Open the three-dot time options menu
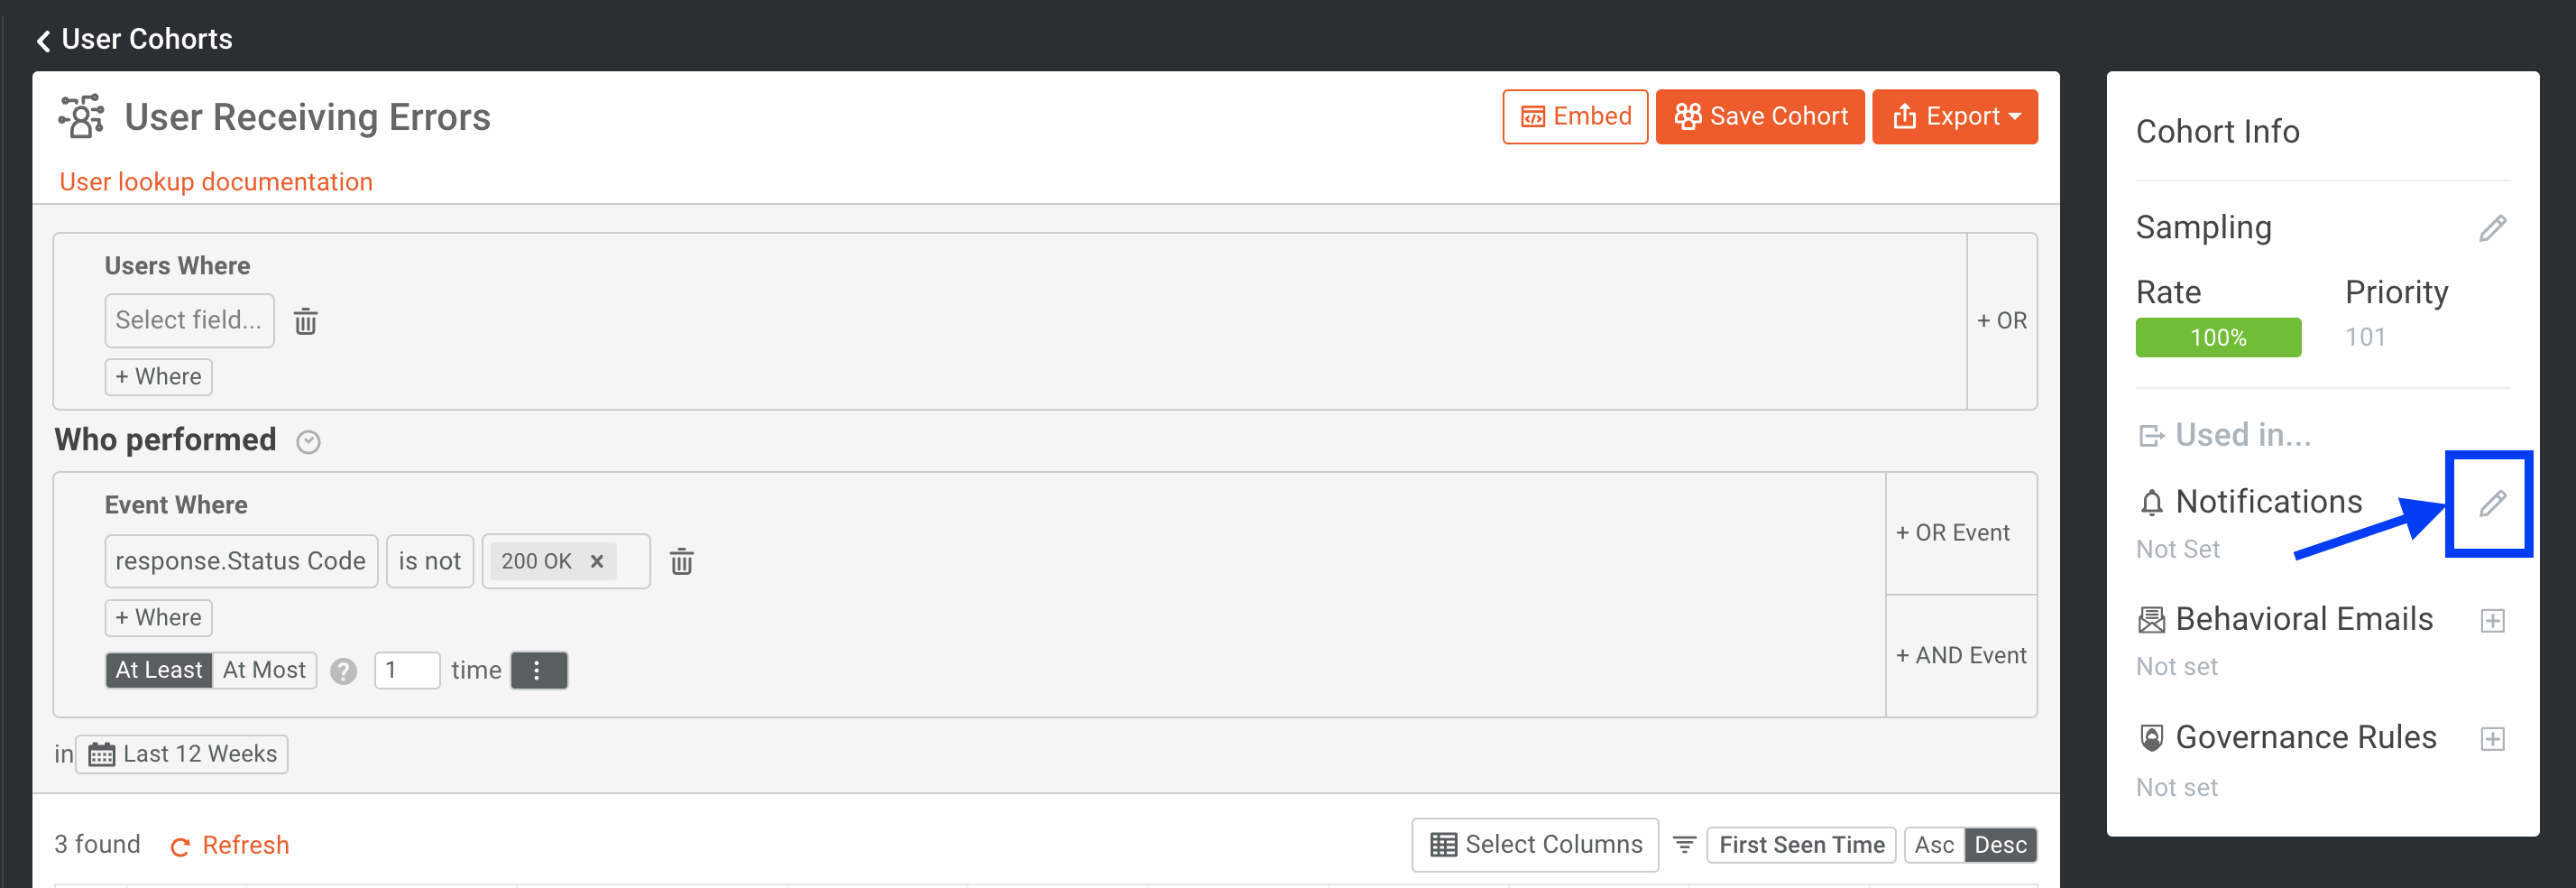The image size is (2576, 888). [x=538, y=670]
